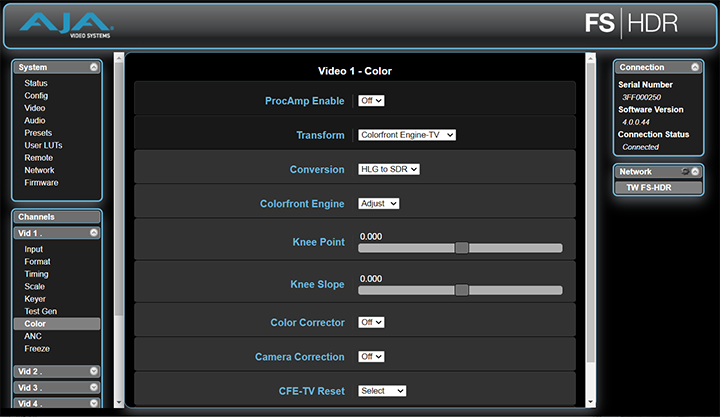Toggle the Camera Correction Off selector
The width and height of the screenshot is (720, 417).
372,356
